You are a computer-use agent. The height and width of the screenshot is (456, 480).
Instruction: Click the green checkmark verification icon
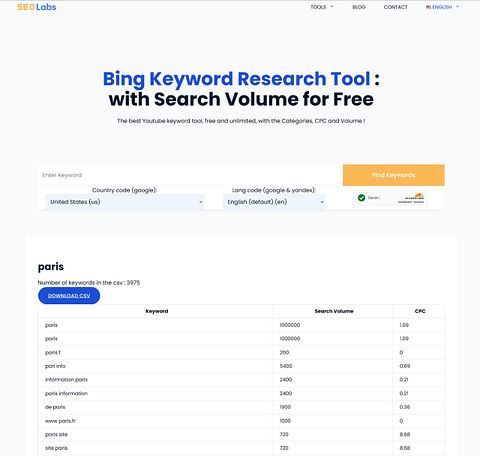tap(361, 198)
